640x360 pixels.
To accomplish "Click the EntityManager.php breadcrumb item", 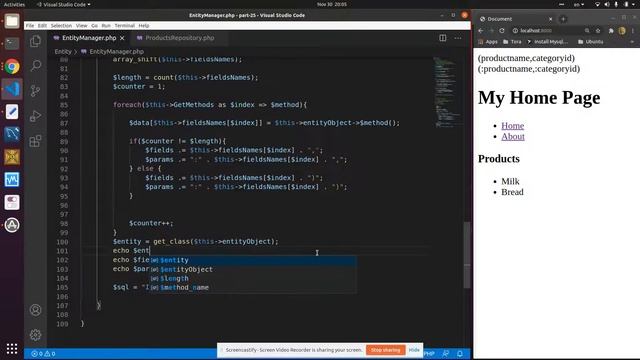I will 113,51.
